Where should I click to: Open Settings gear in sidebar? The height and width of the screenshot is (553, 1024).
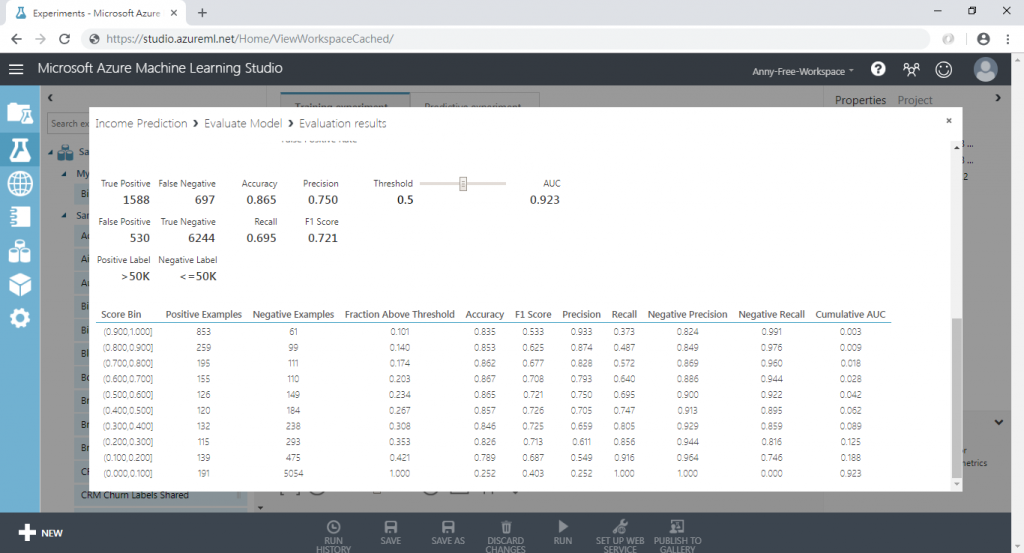[x=20, y=318]
